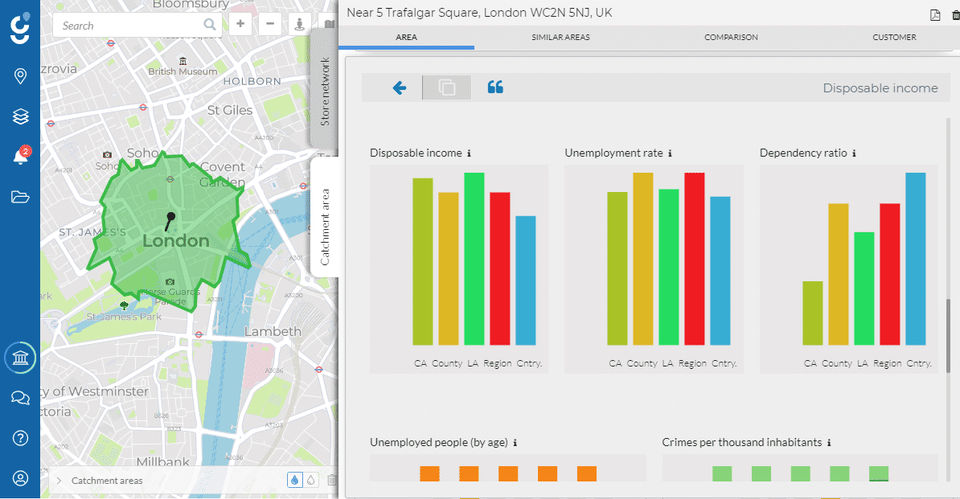The width and height of the screenshot is (960, 499).
Task: Click the magnifier icon in the Search box
Action: click(x=209, y=24)
